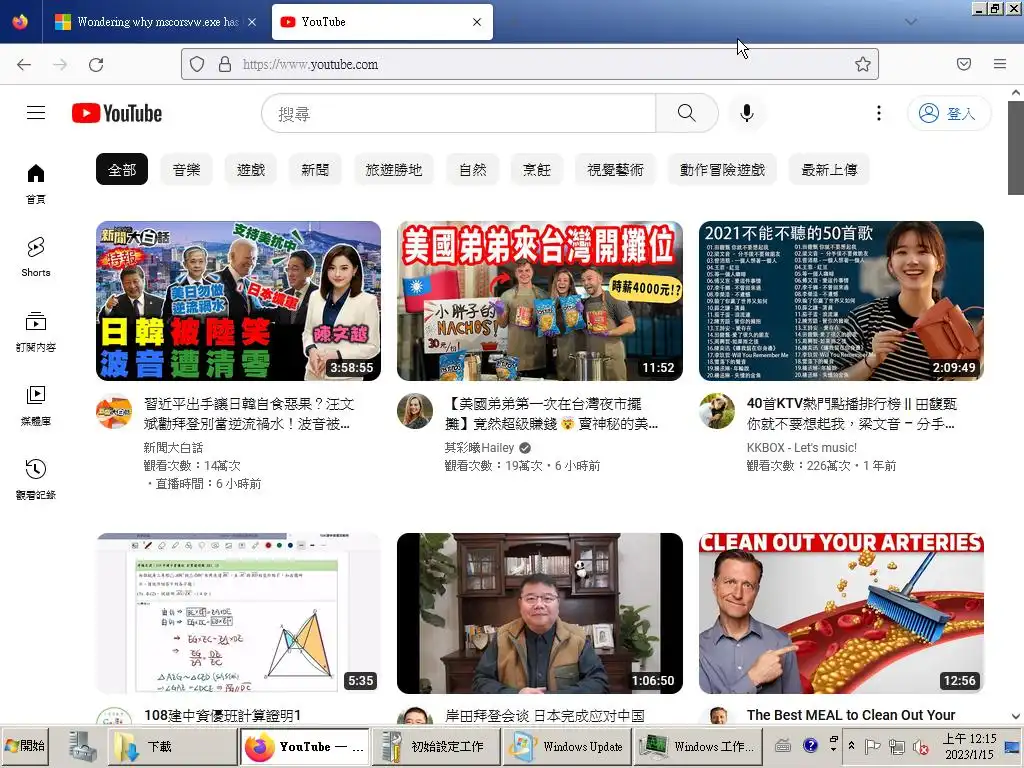Open the YouTube hamburger guide menu
Image resolution: width=1024 pixels, height=768 pixels.
click(x=36, y=113)
